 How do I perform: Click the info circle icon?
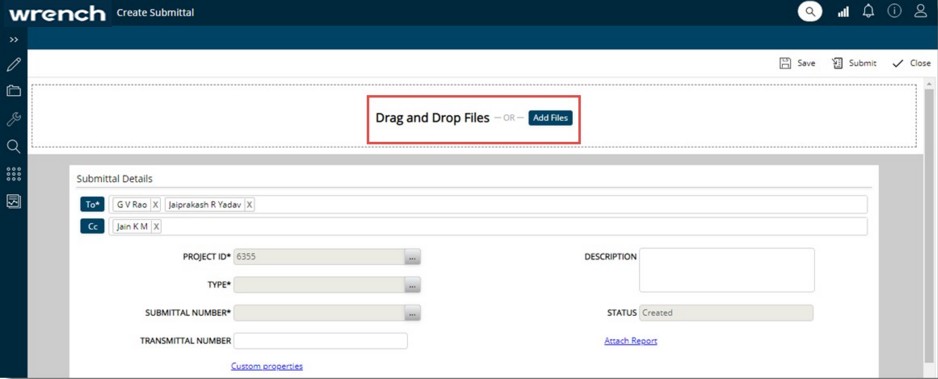pyautogui.click(x=894, y=11)
